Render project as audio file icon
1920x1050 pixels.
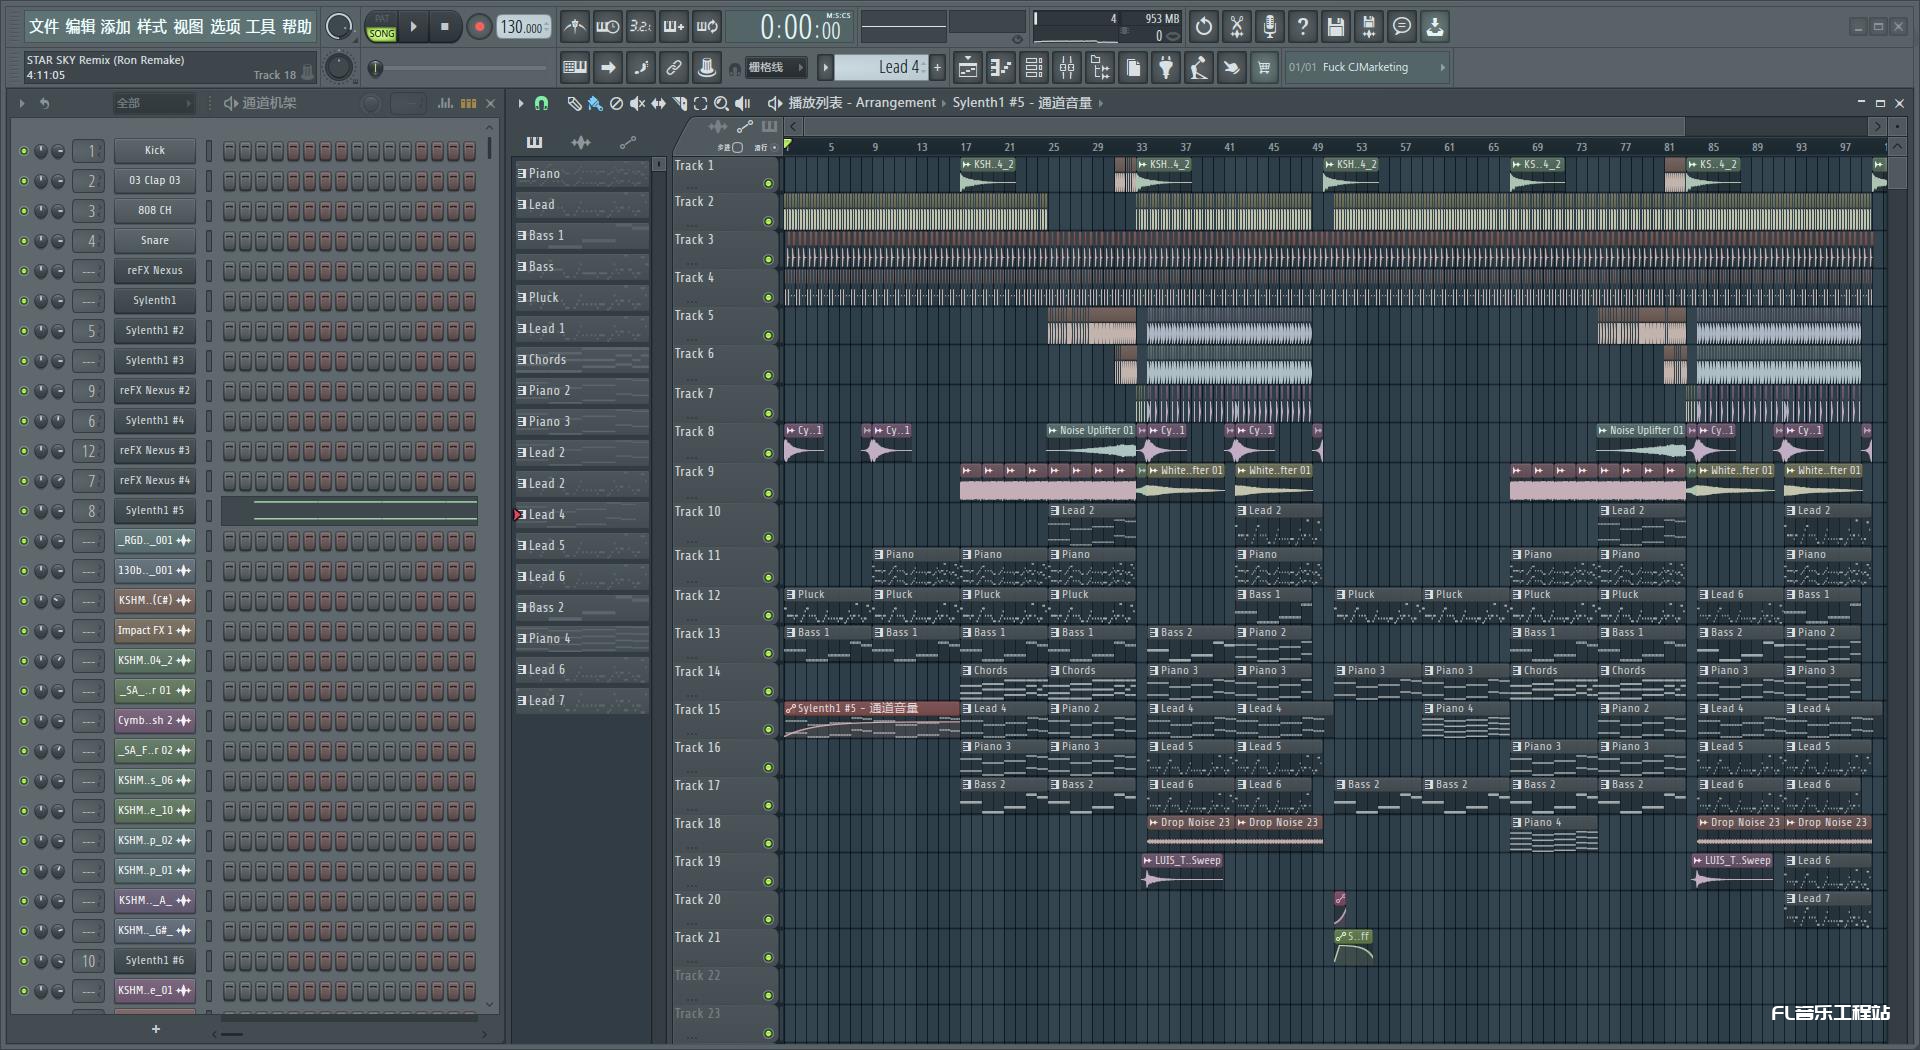pyautogui.click(x=1369, y=27)
